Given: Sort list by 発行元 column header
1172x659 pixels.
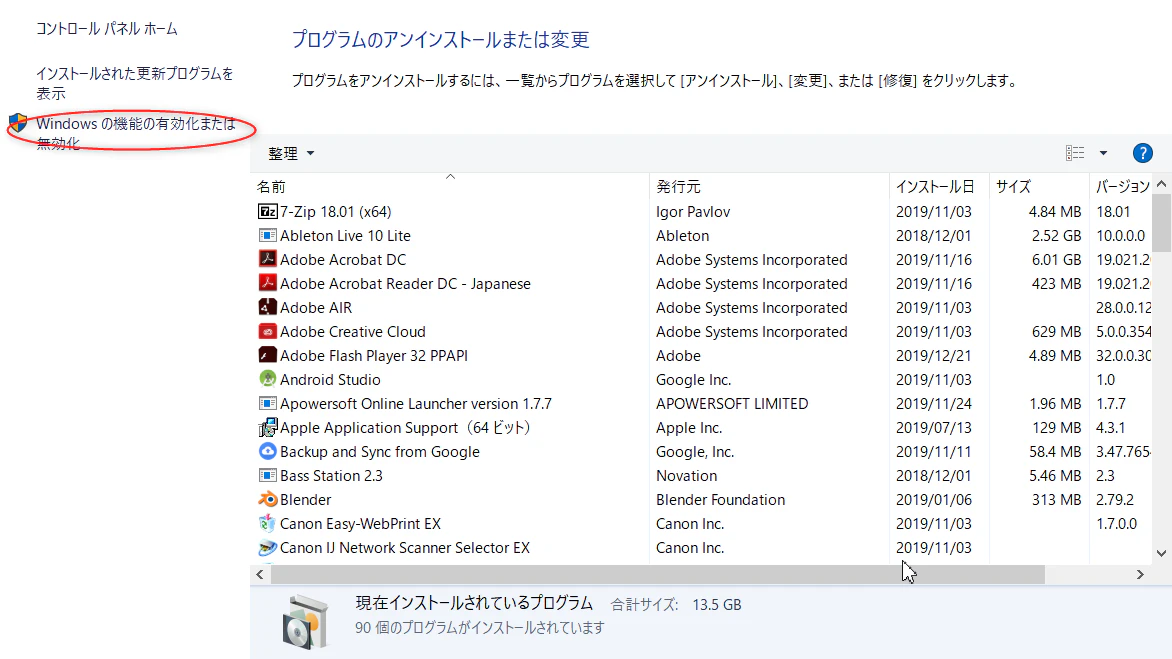Looking at the screenshot, I should (x=769, y=186).
